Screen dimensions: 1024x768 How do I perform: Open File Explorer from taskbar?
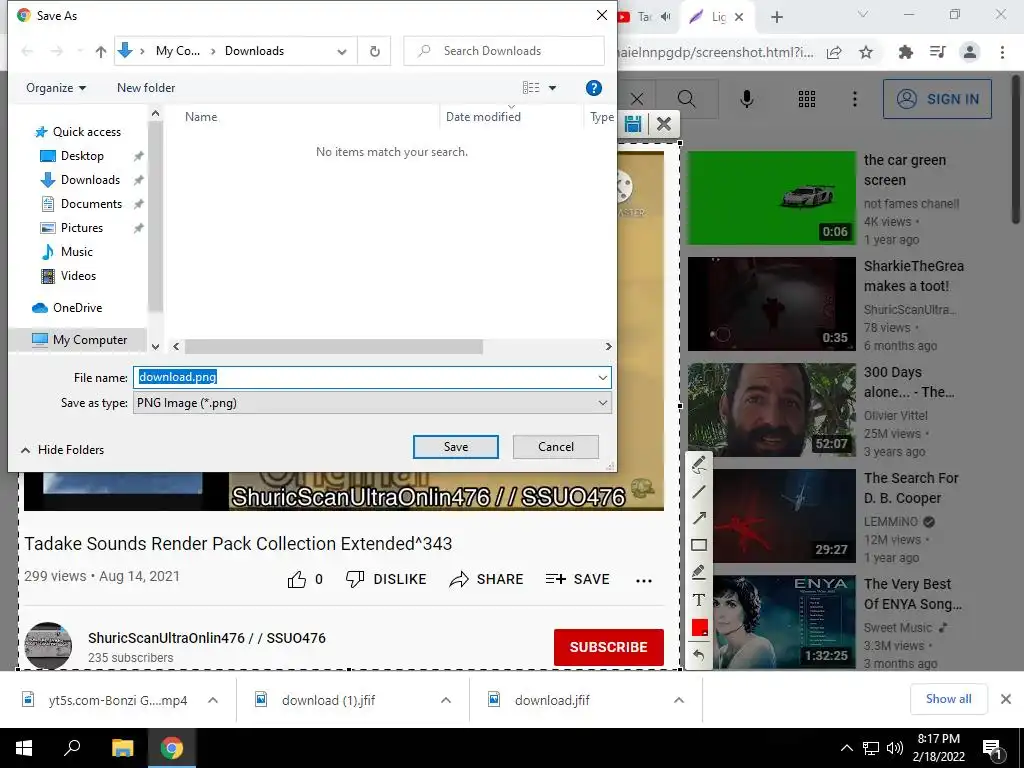(x=122, y=748)
